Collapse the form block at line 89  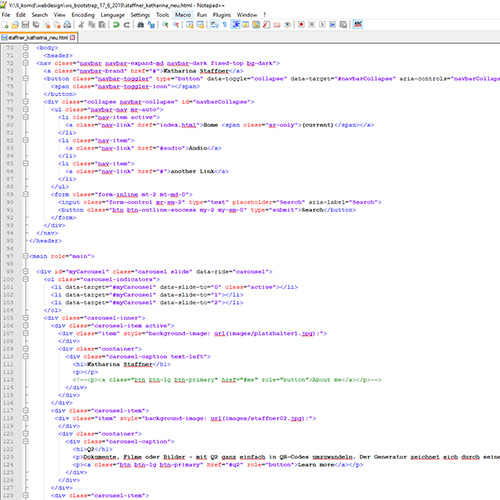tap(26, 194)
